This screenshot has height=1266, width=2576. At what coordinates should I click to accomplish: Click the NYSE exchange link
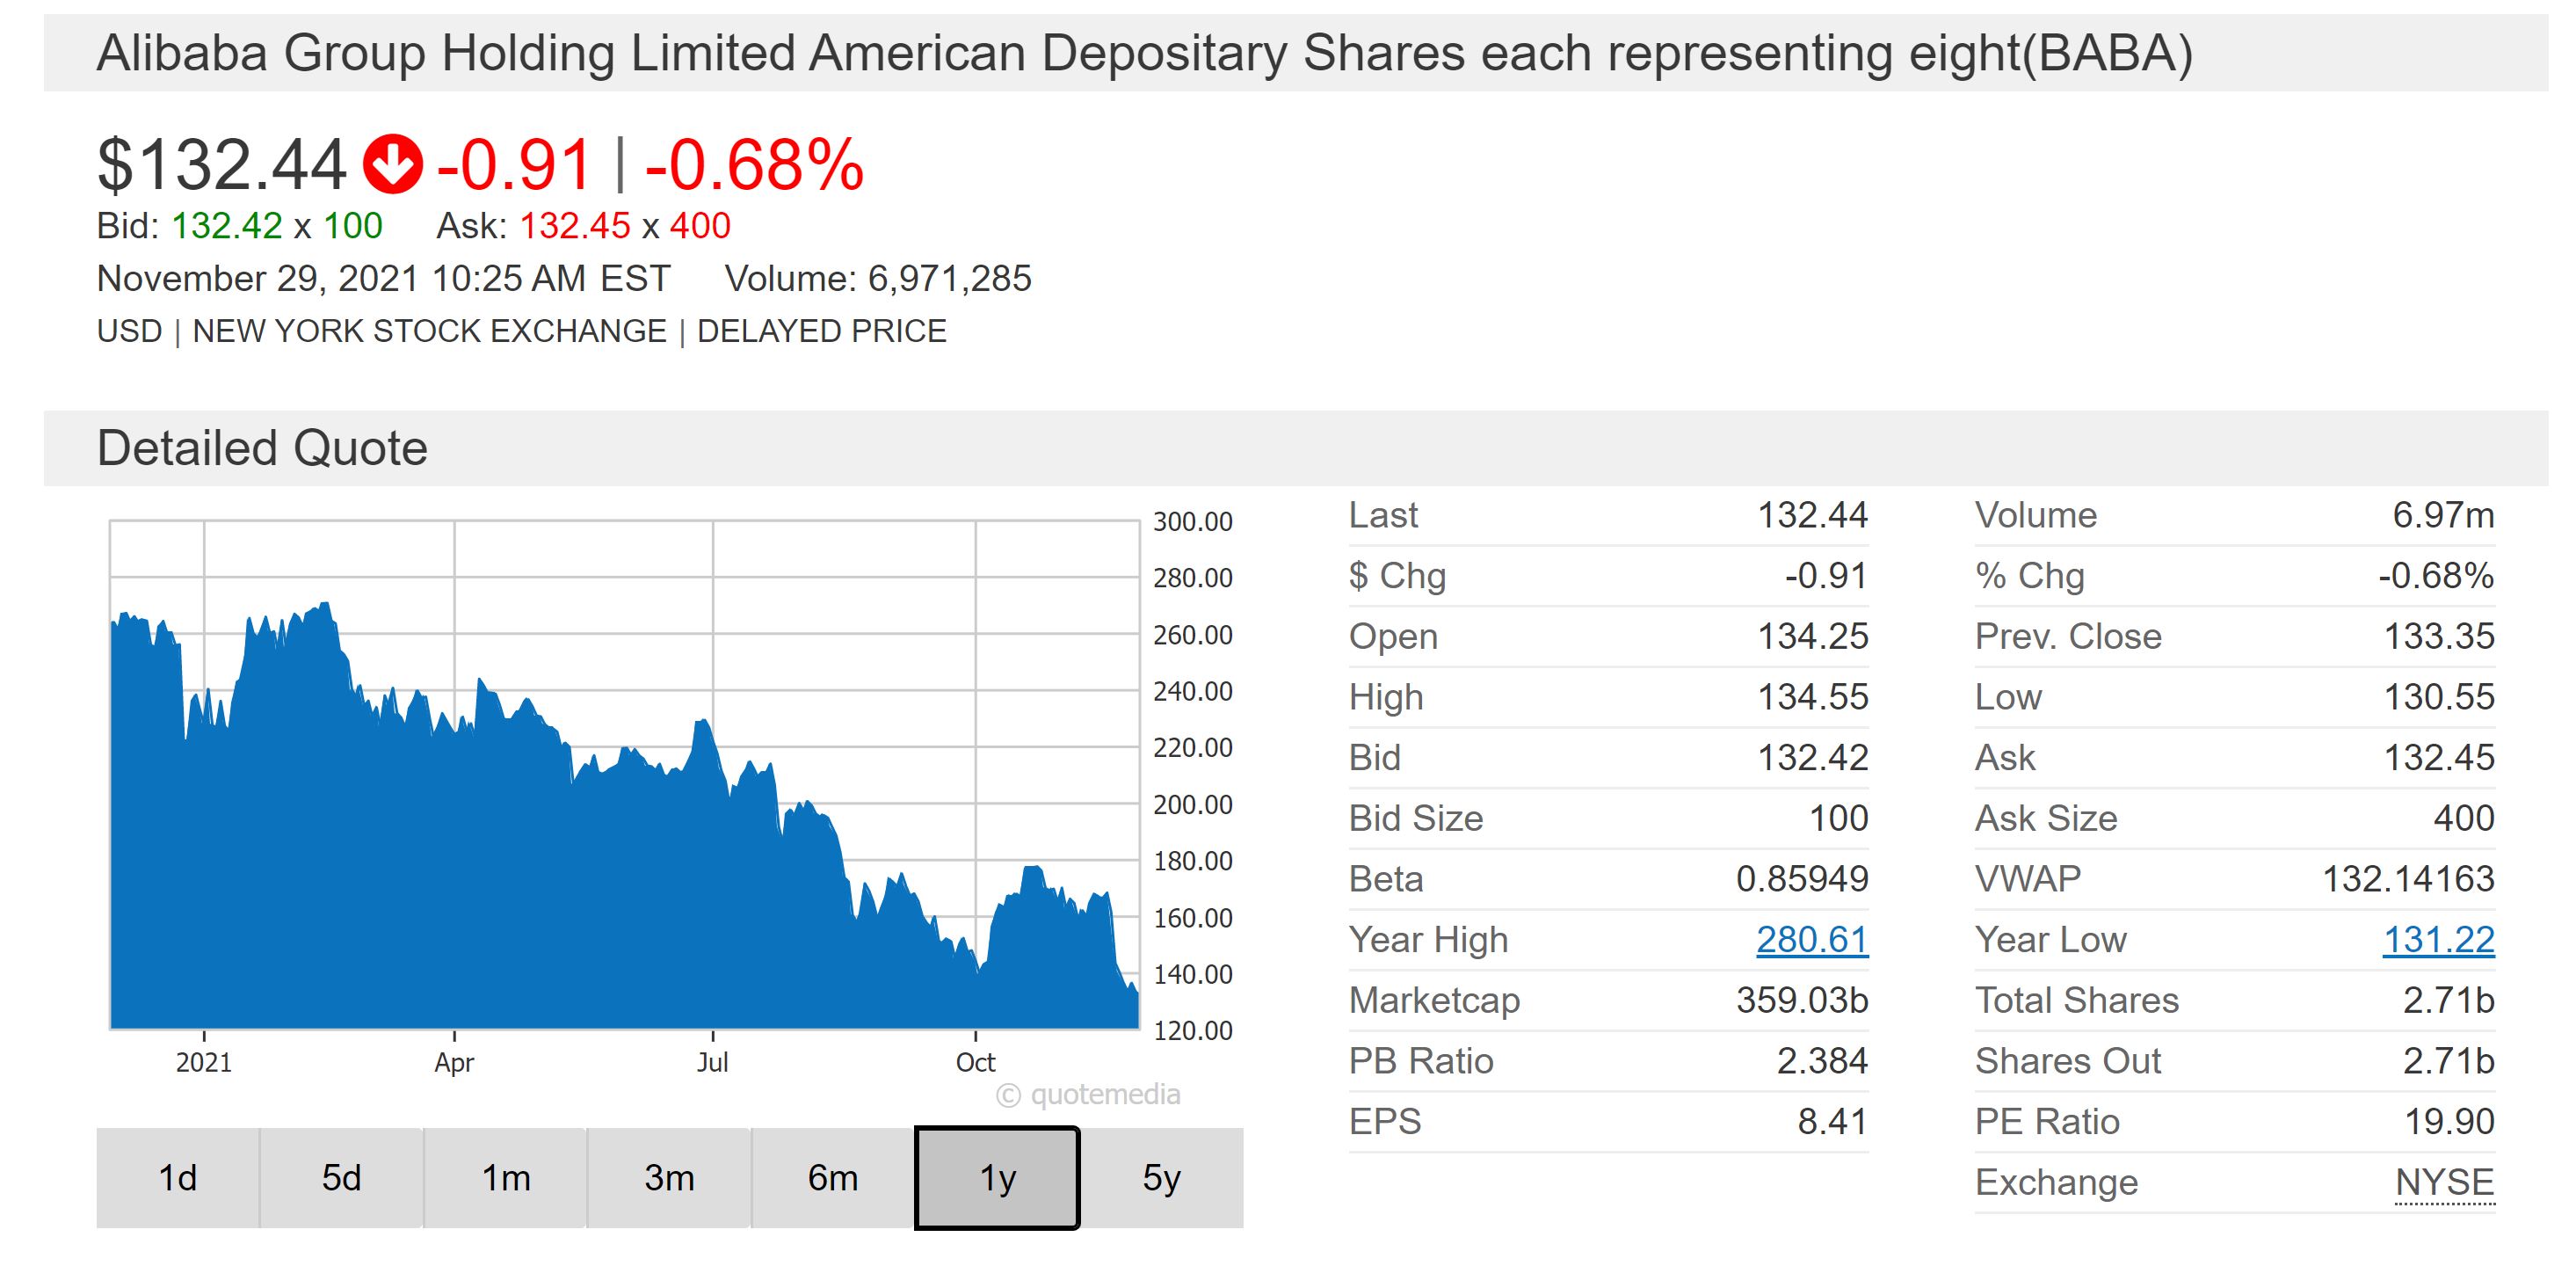[2444, 1183]
